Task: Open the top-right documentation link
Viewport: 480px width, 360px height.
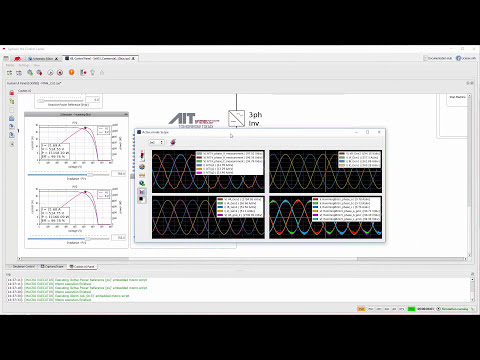Action: (438, 58)
